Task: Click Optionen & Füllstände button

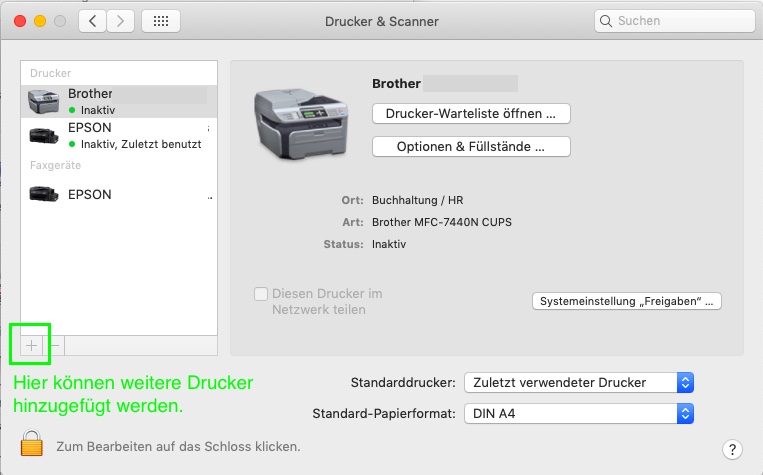Action: [x=470, y=147]
